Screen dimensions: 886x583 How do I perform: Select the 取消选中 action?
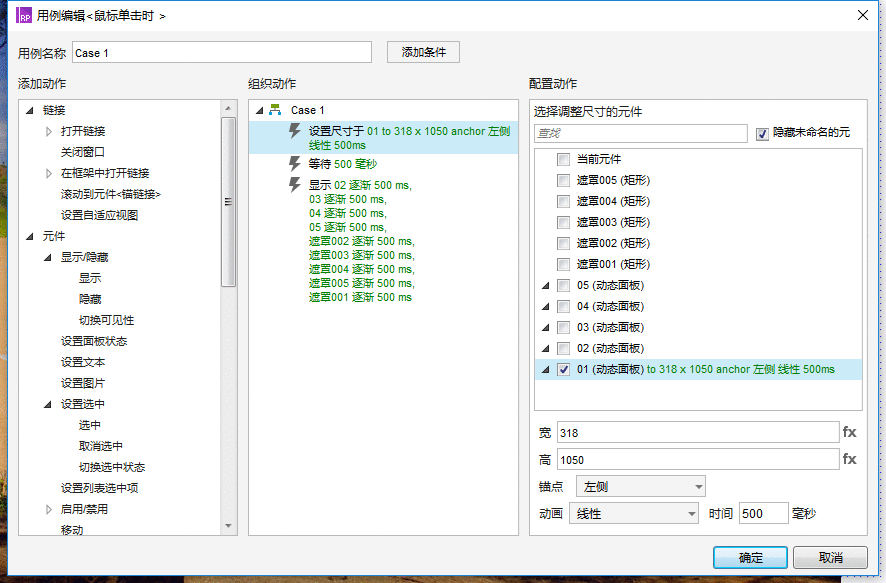click(101, 446)
